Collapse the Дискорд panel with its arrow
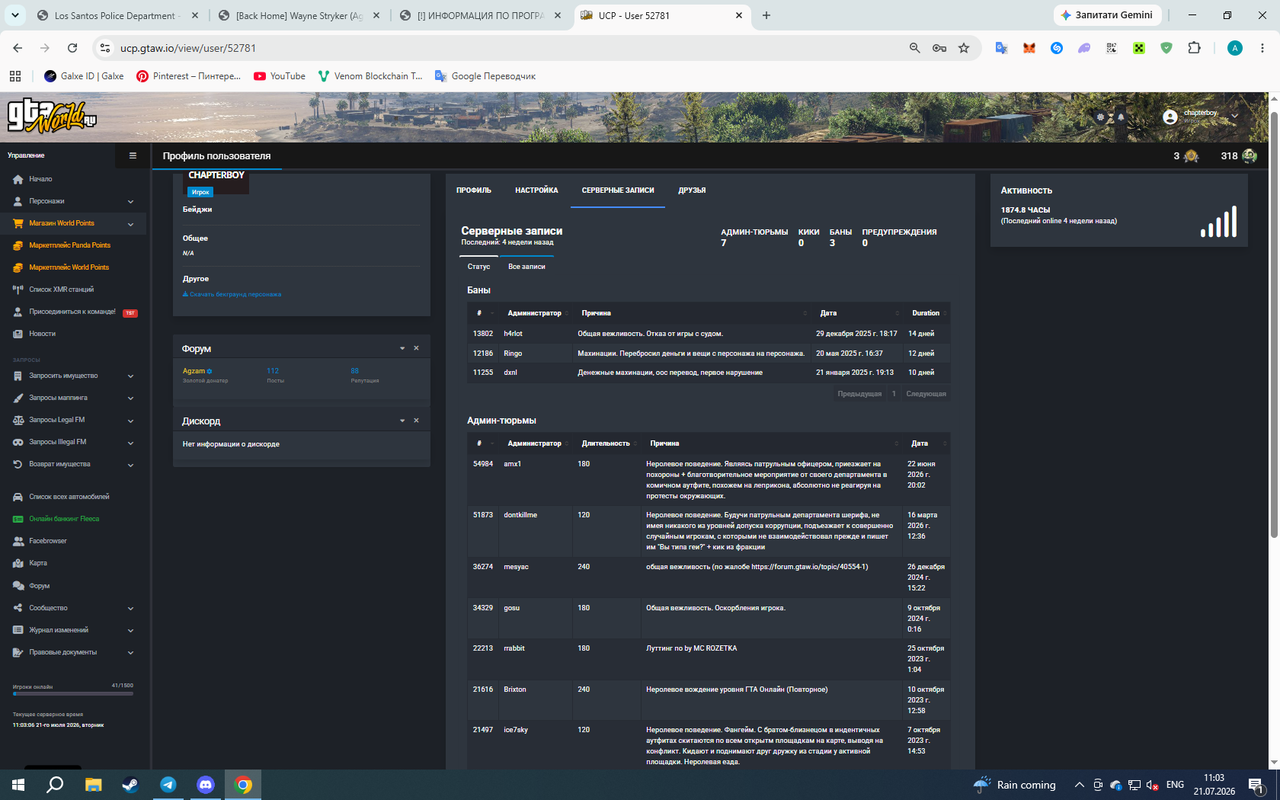Image resolution: width=1280 pixels, height=800 pixels. click(402, 421)
